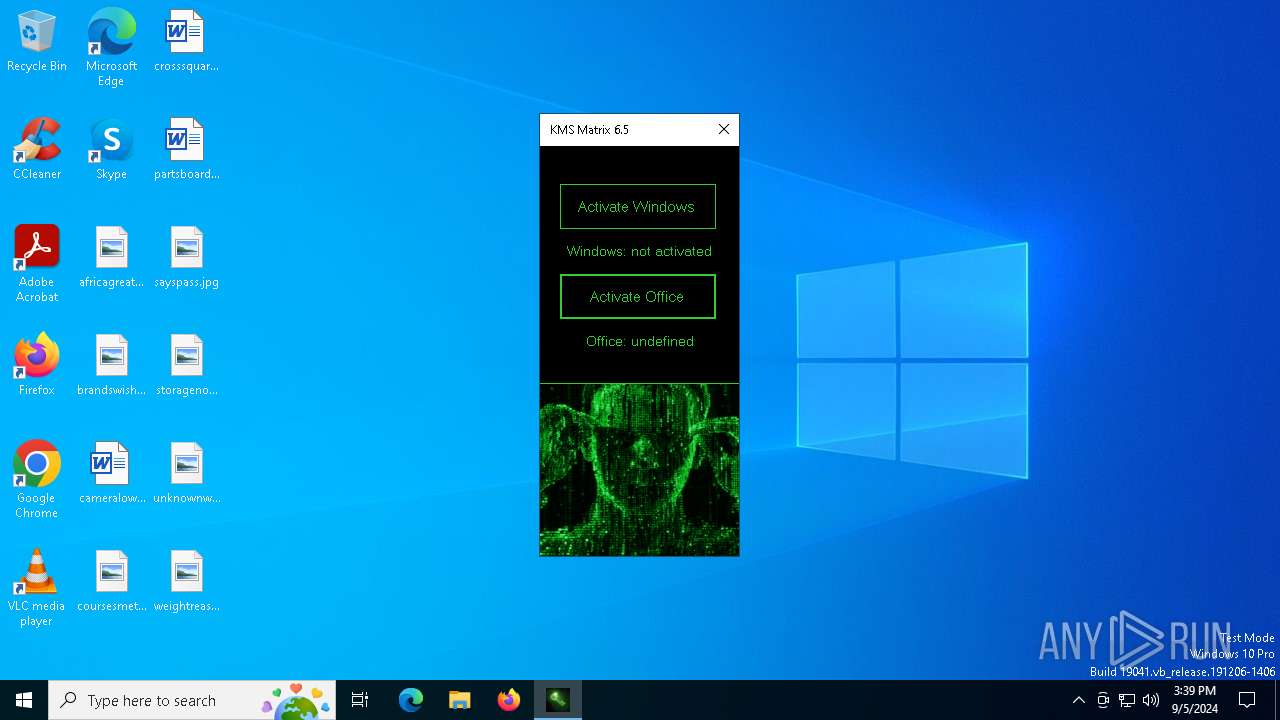Open File Explorer from the taskbar
This screenshot has height=720, width=1280.
[x=459, y=700]
